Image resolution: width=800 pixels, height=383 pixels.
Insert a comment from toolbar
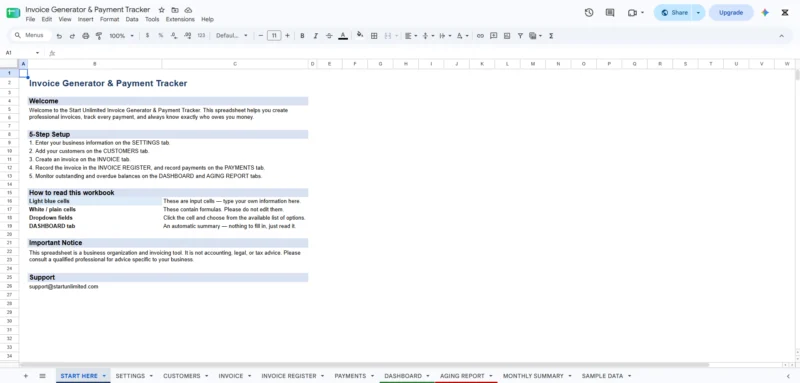point(493,36)
